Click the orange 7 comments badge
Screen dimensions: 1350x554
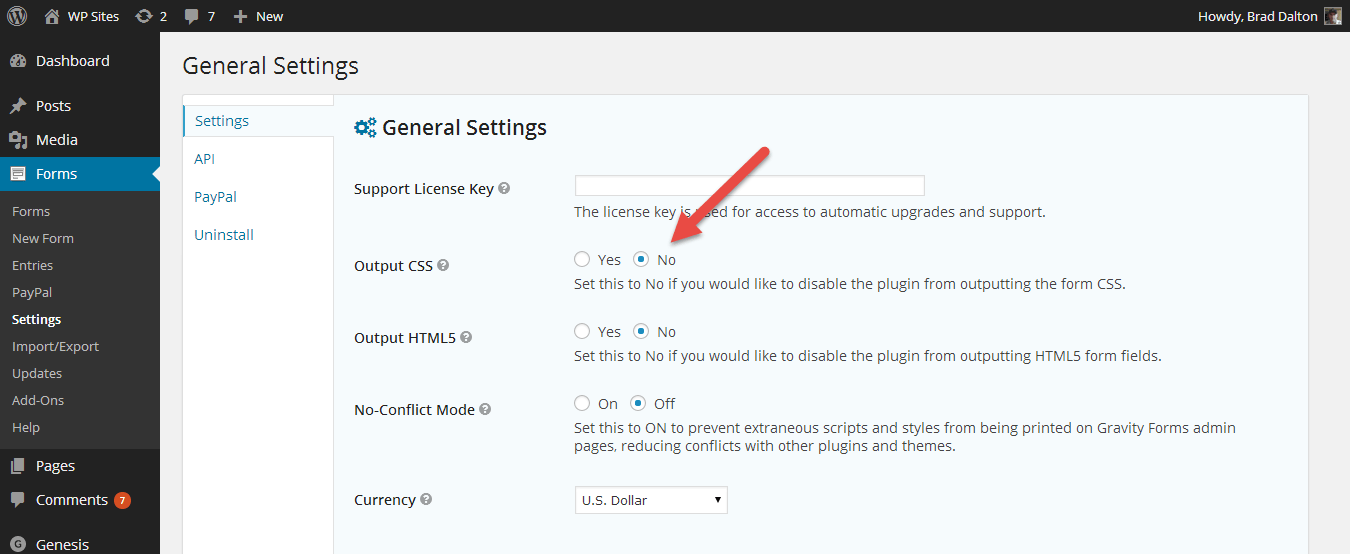[x=122, y=500]
